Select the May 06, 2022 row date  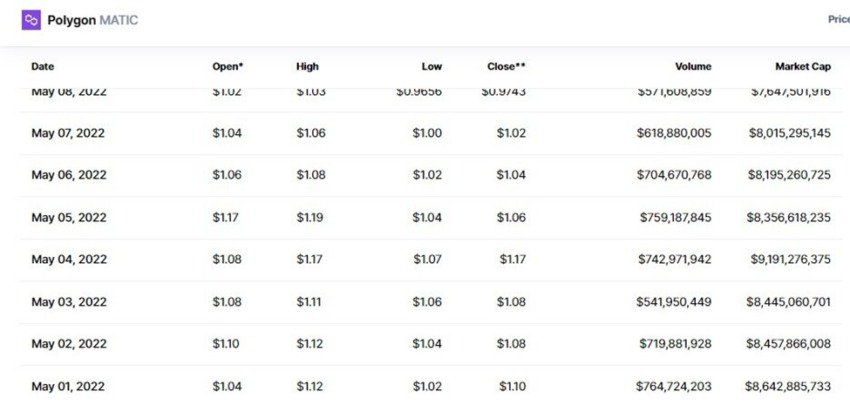[69, 175]
